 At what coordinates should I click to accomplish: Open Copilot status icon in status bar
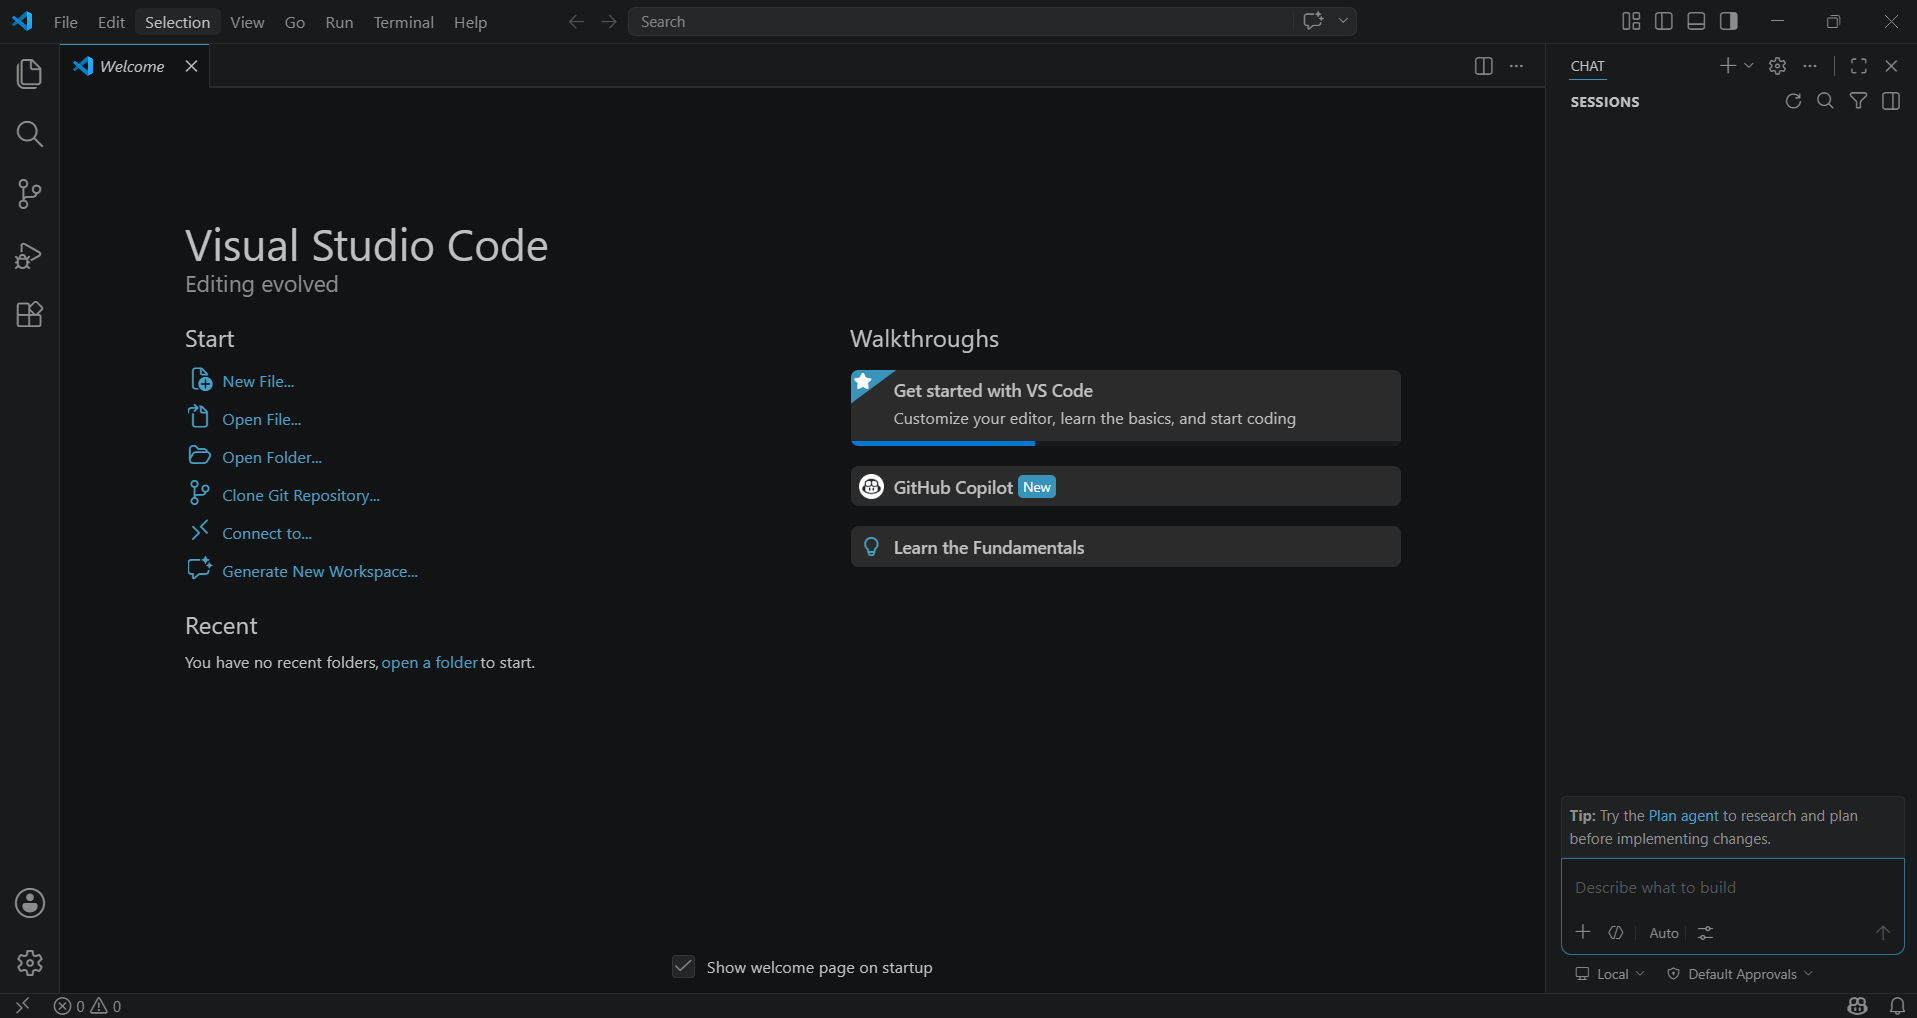(1858, 1006)
